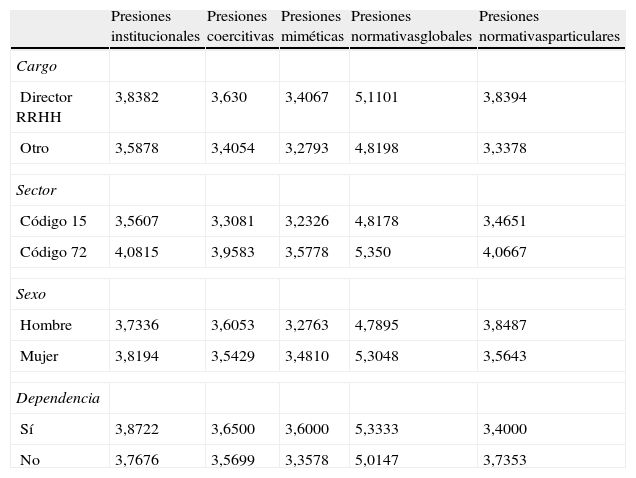Click the Hombre row label

[46, 325]
